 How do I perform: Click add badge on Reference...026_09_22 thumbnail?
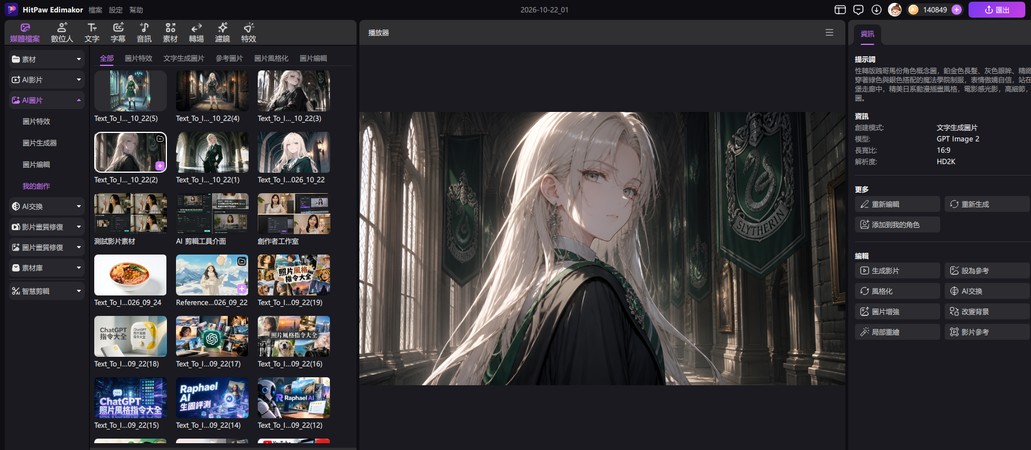[242, 288]
